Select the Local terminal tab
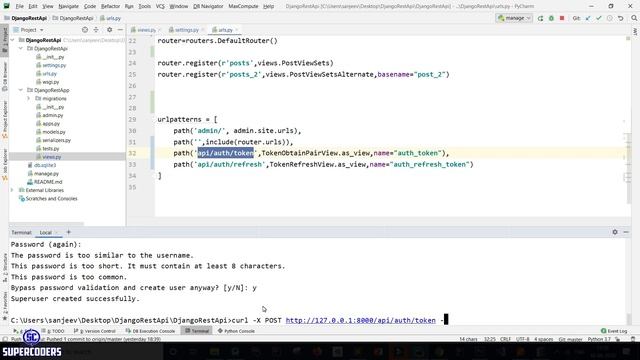This screenshot has width=640, height=360. [48, 232]
